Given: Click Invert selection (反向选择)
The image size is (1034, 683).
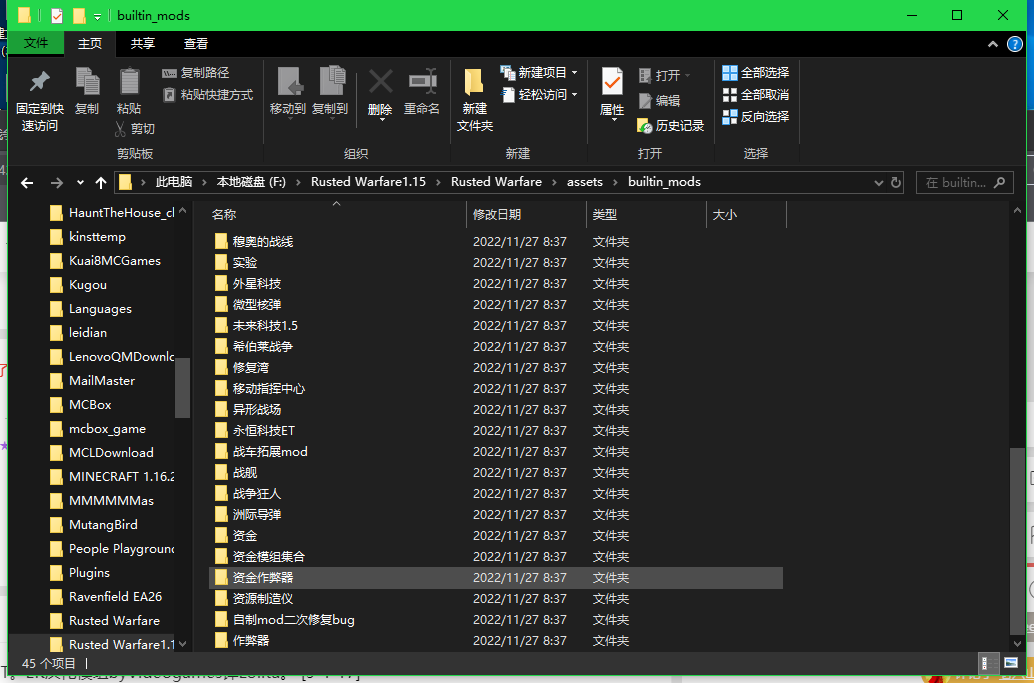Looking at the screenshot, I should click(x=755, y=117).
